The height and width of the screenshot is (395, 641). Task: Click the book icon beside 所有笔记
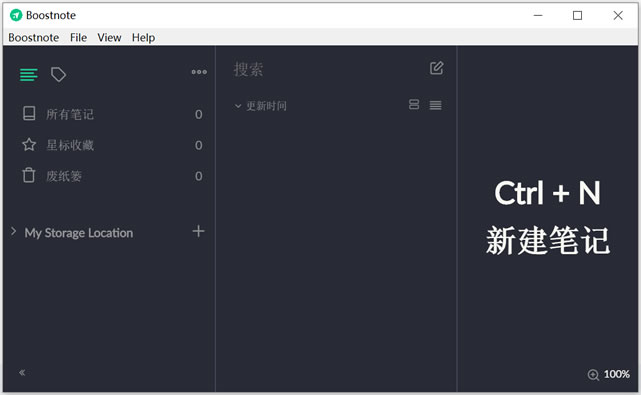click(29, 113)
